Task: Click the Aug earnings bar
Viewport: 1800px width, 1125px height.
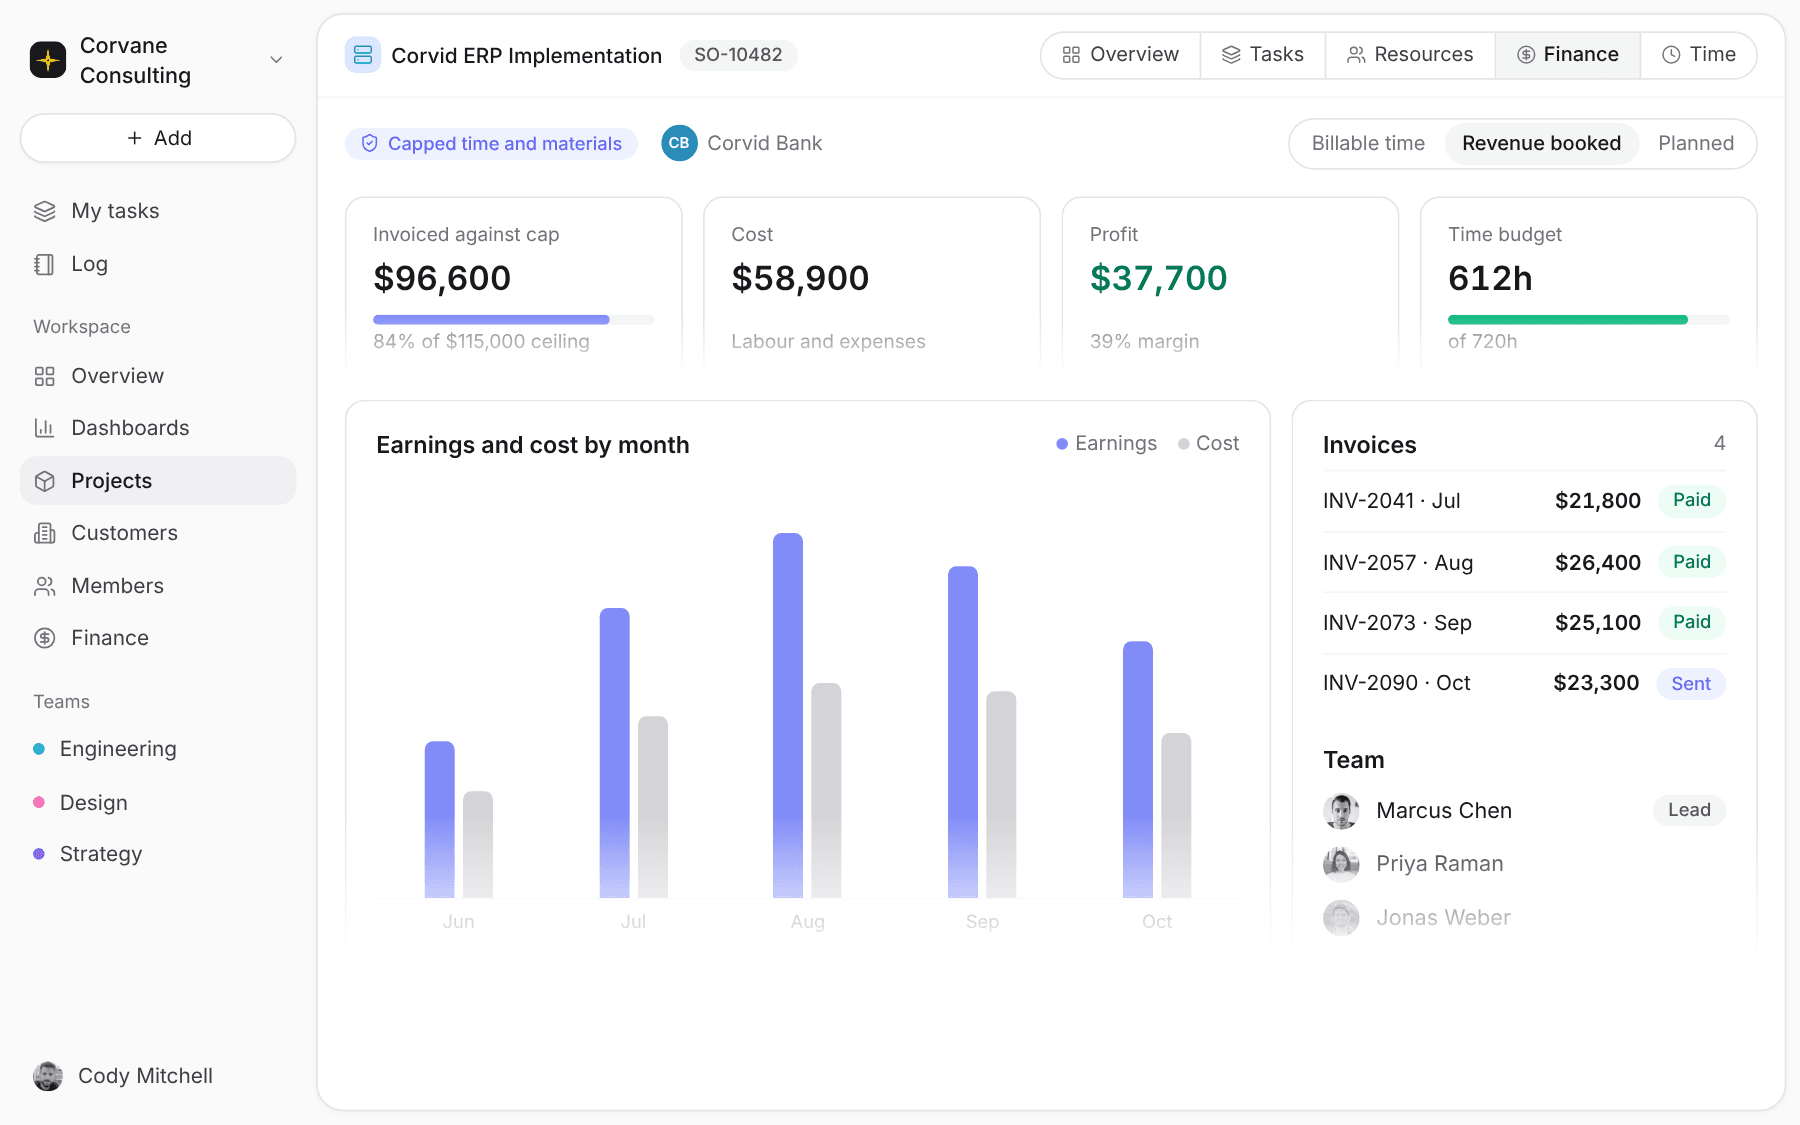Action: (788, 715)
